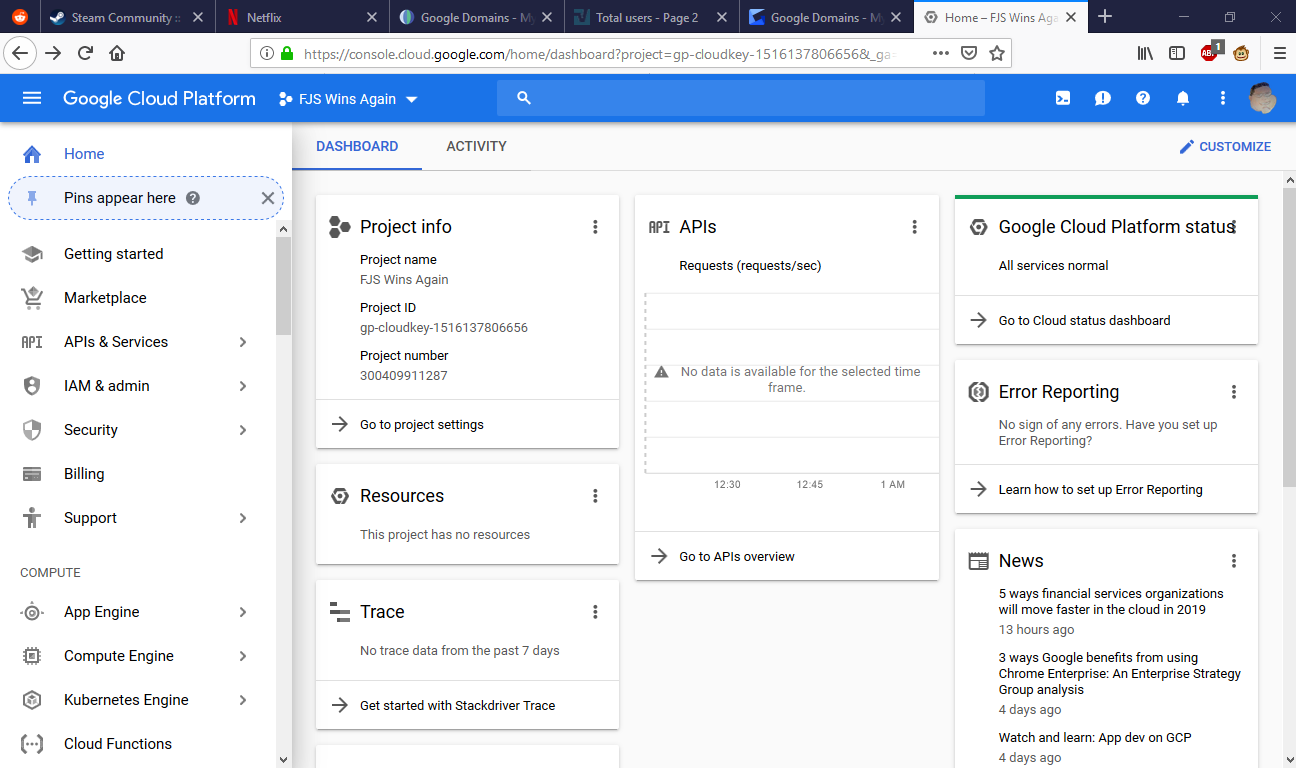Open APIs card options menu
Screen dimensions: 1296x768
914,227
